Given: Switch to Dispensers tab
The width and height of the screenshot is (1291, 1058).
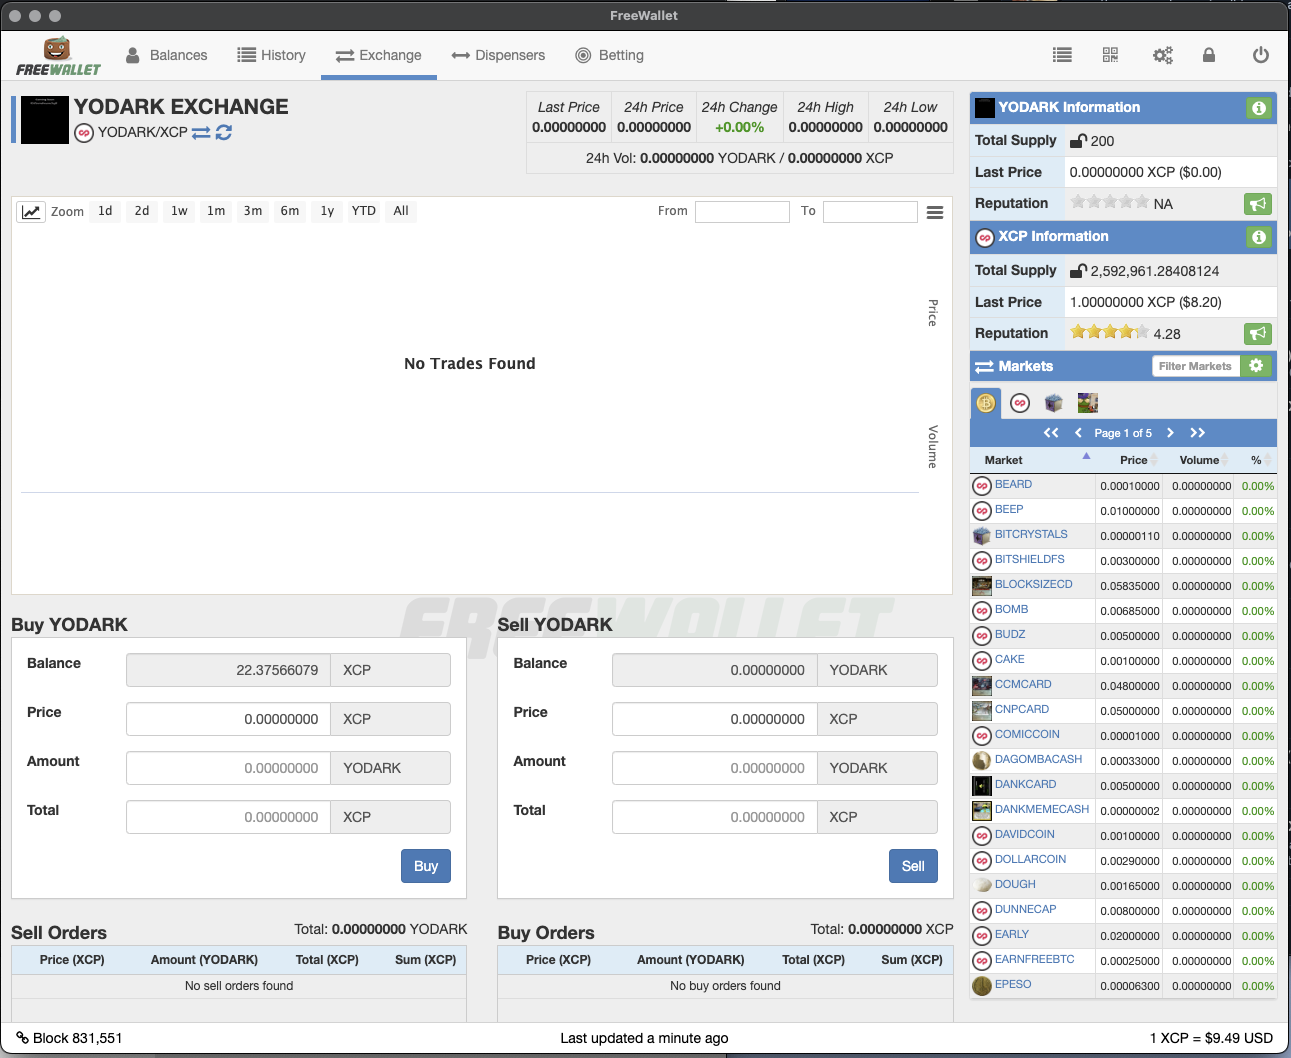Looking at the screenshot, I should pyautogui.click(x=498, y=55).
